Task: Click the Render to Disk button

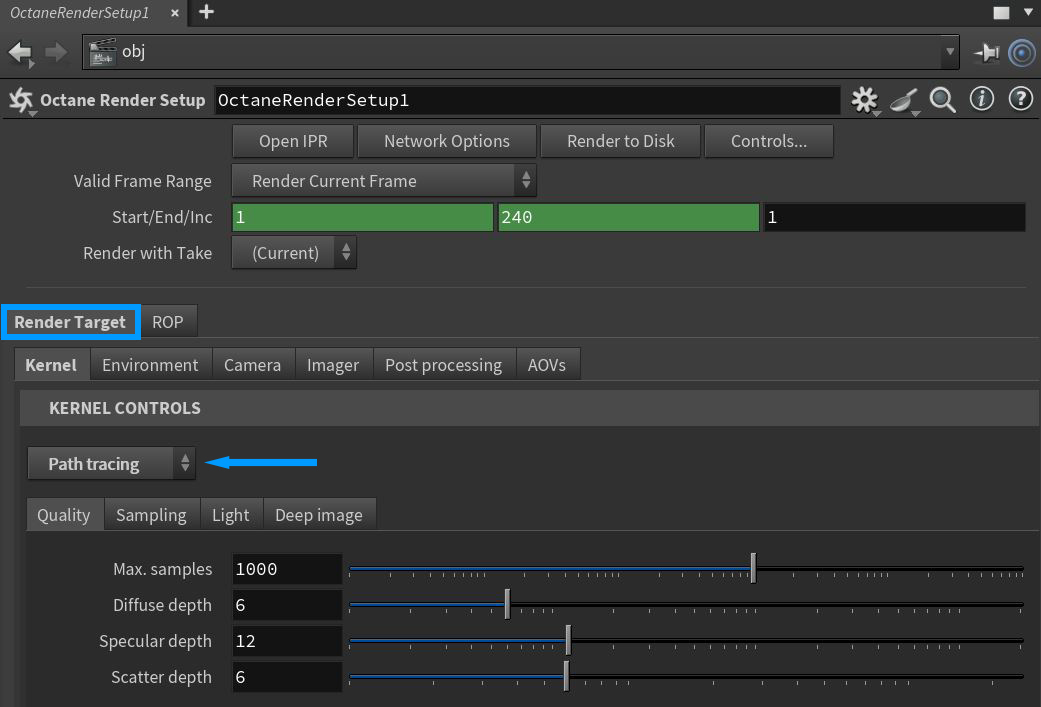Action: (620, 141)
